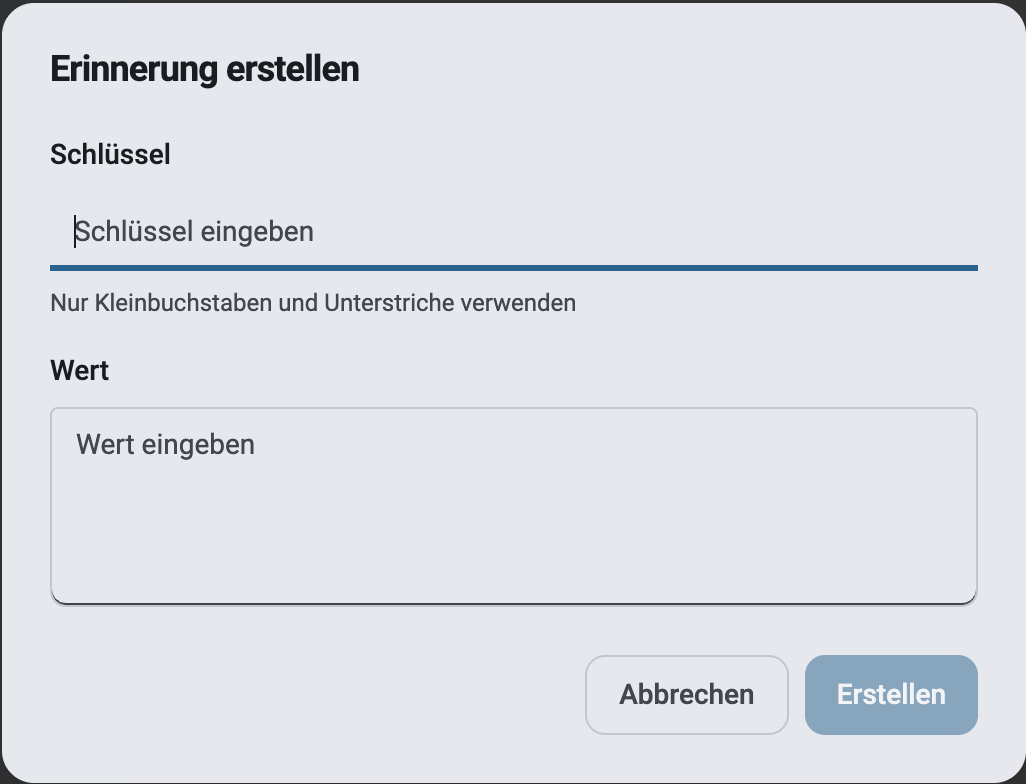Click the word 'erstellen' in heading
Screen dimensions: 1026x784
(292, 69)
